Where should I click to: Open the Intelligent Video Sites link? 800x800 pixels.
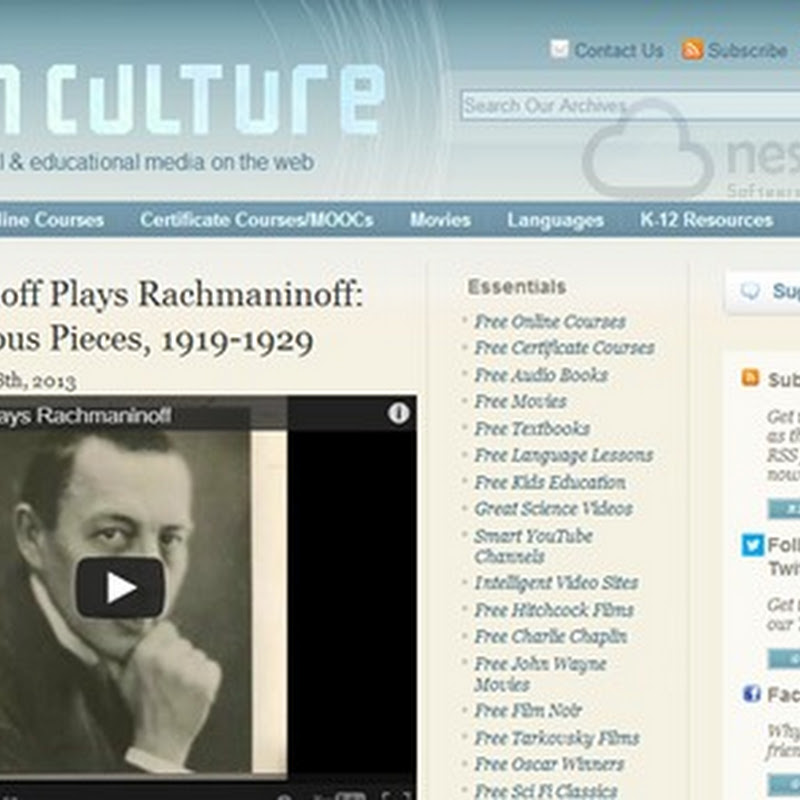coord(556,583)
